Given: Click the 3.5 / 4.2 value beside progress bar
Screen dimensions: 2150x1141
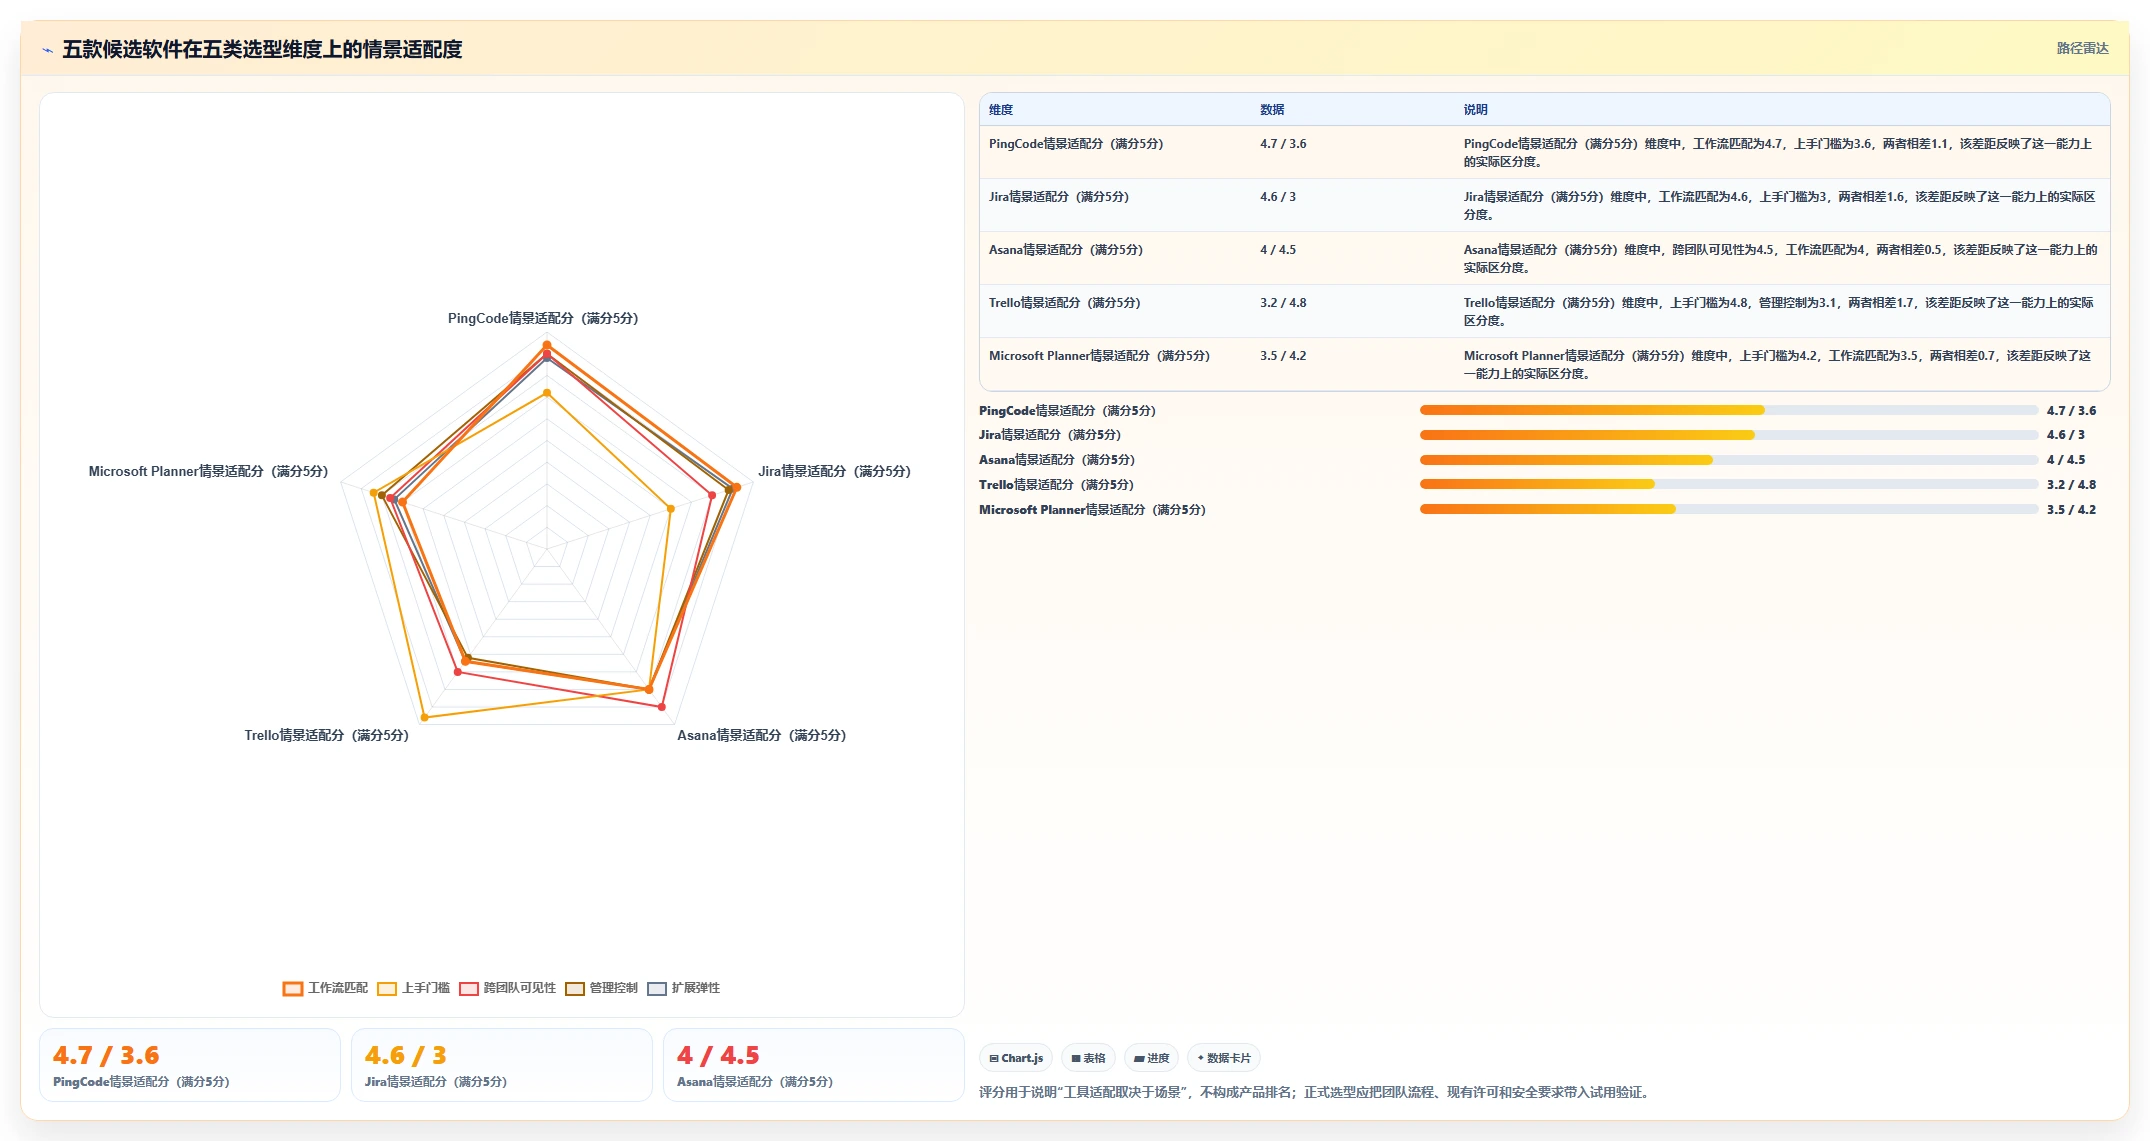Looking at the screenshot, I should click(x=2071, y=510).
